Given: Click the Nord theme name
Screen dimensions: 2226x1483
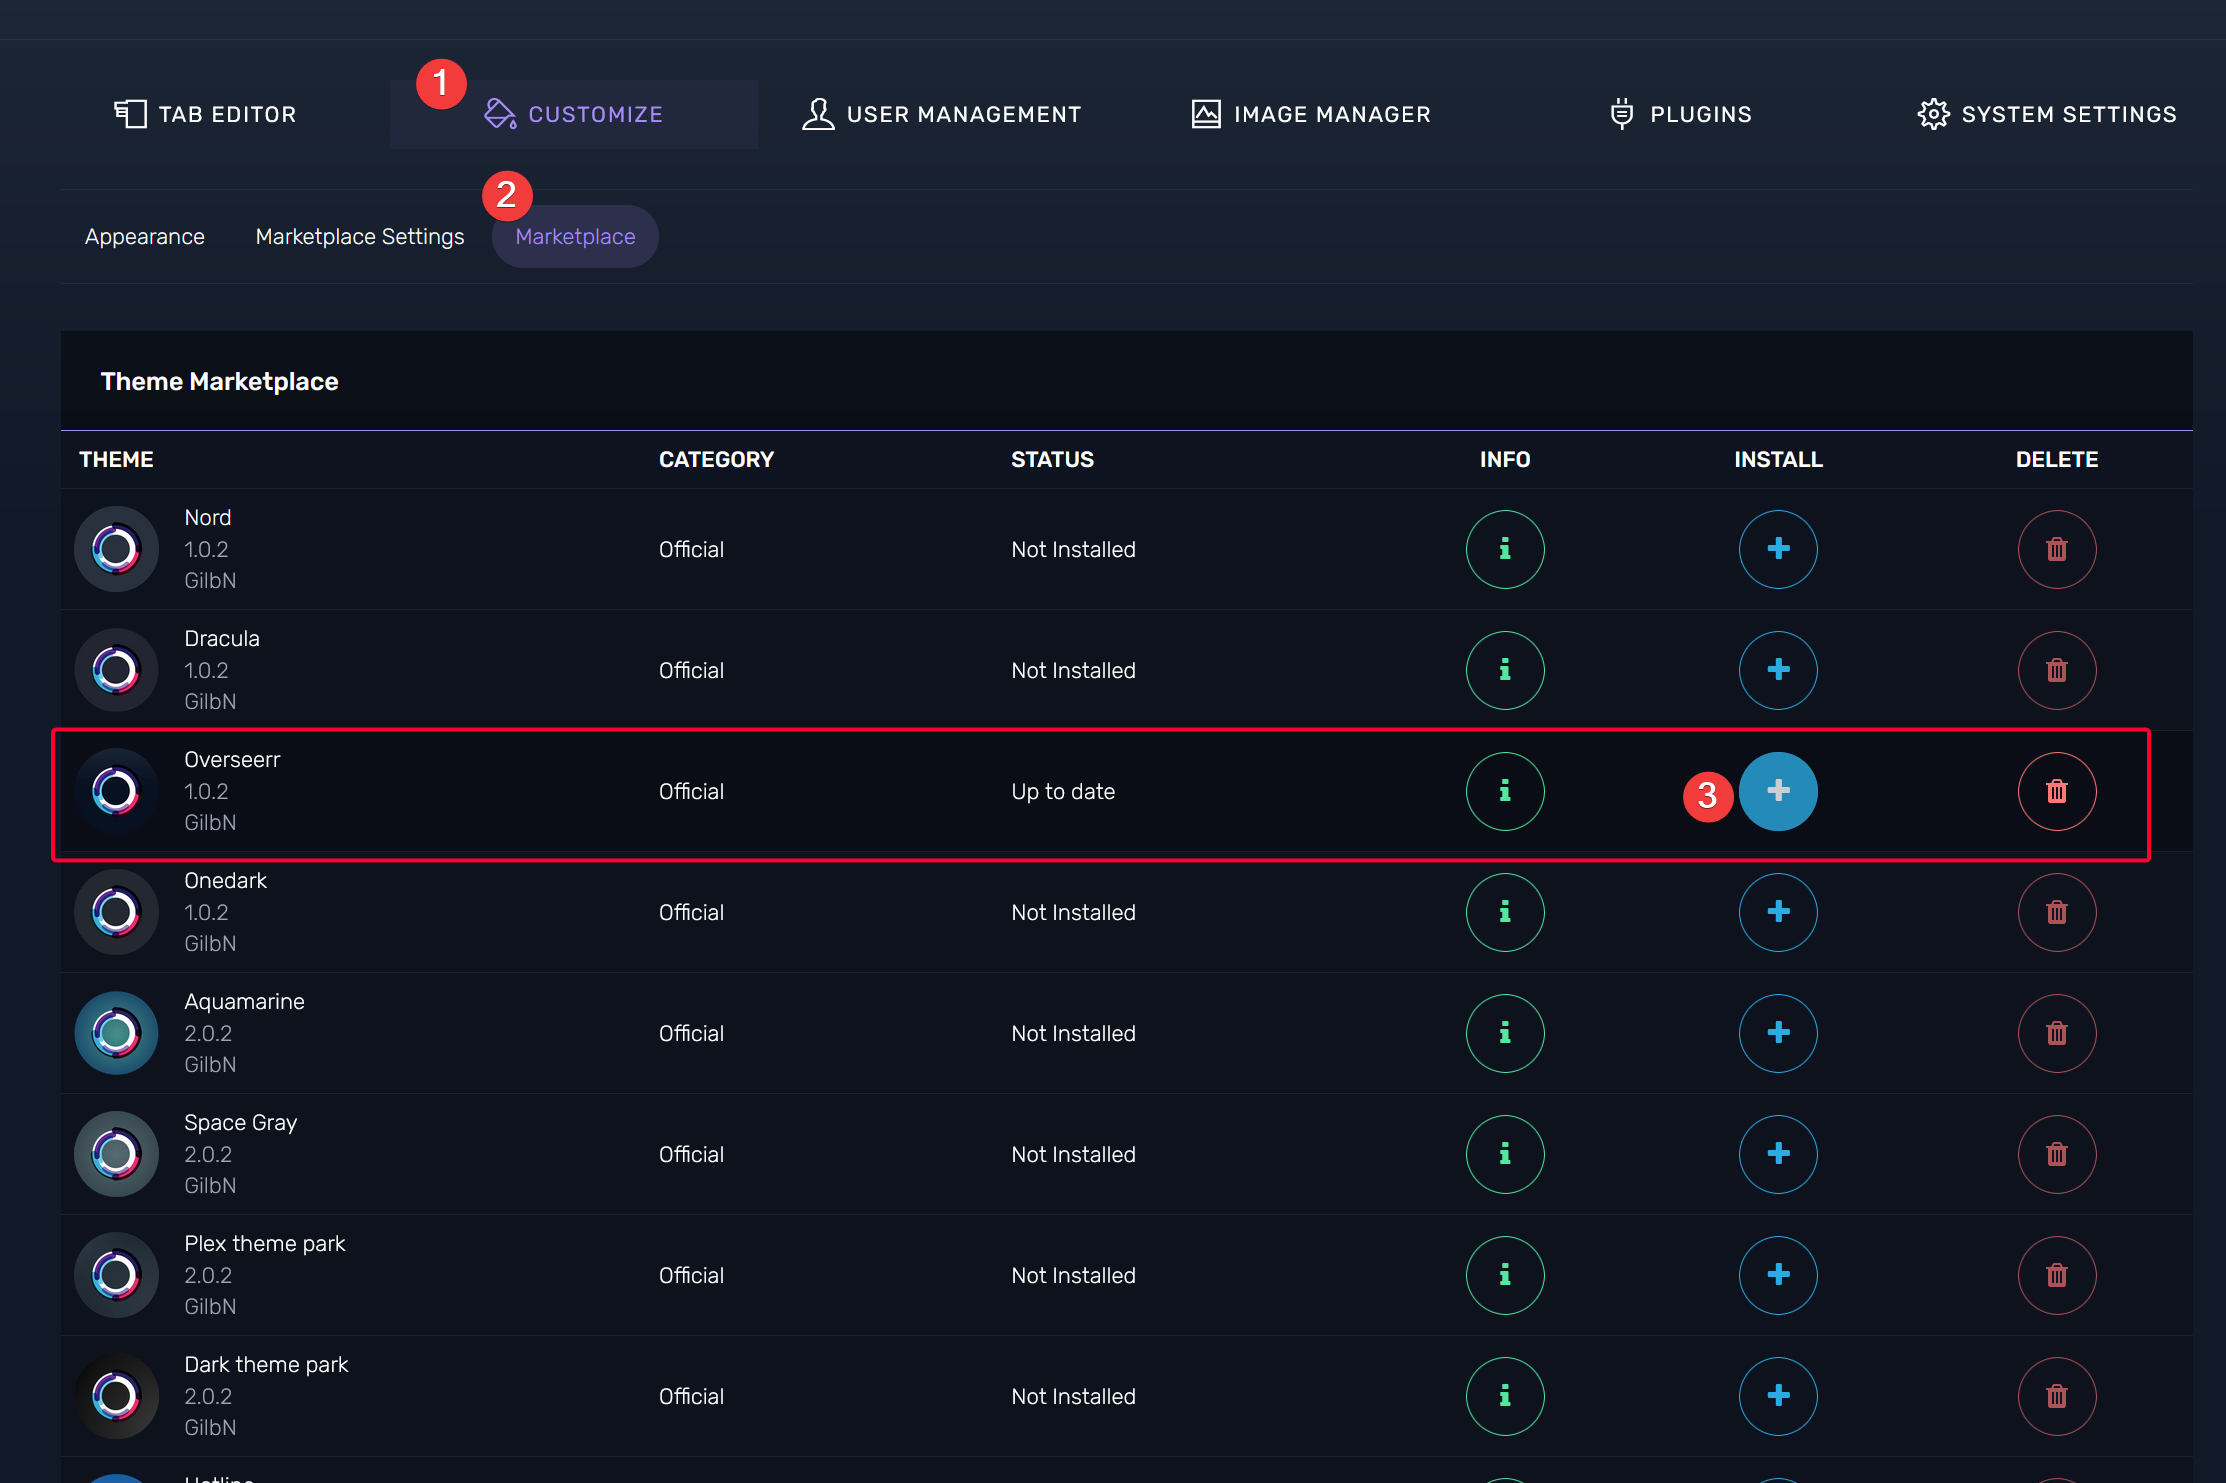Looking at the screenshot, I should pos(208,517).
